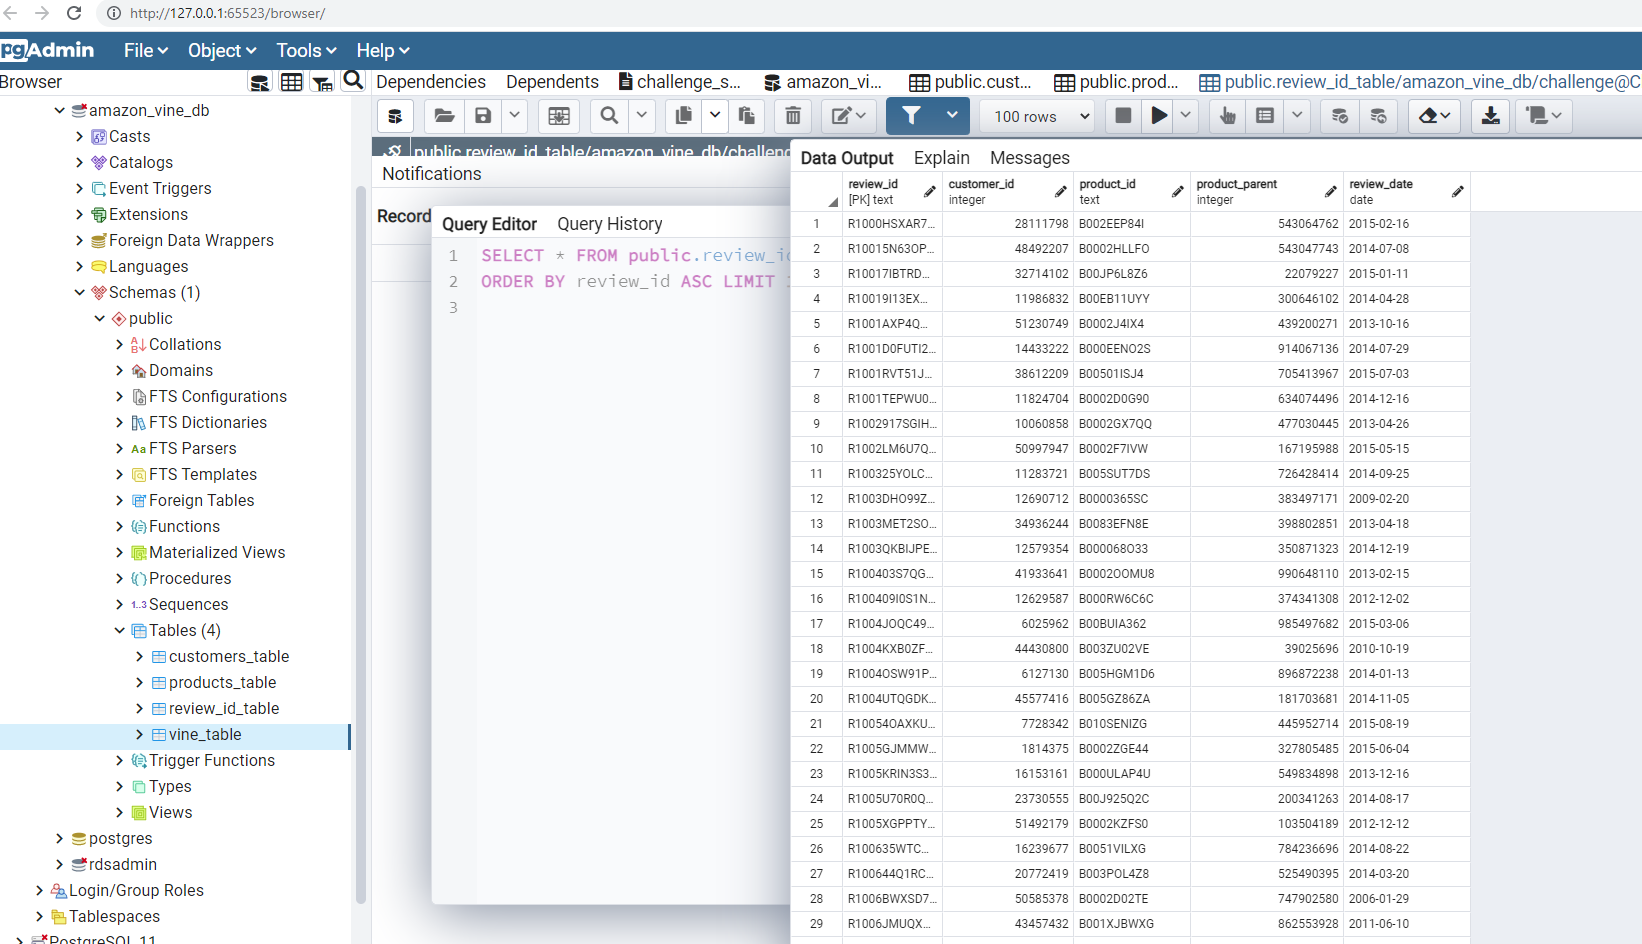Viewport: 1642px width, 944px height.
Task: Delete the selected row
Action: click(x=792, y=116)
